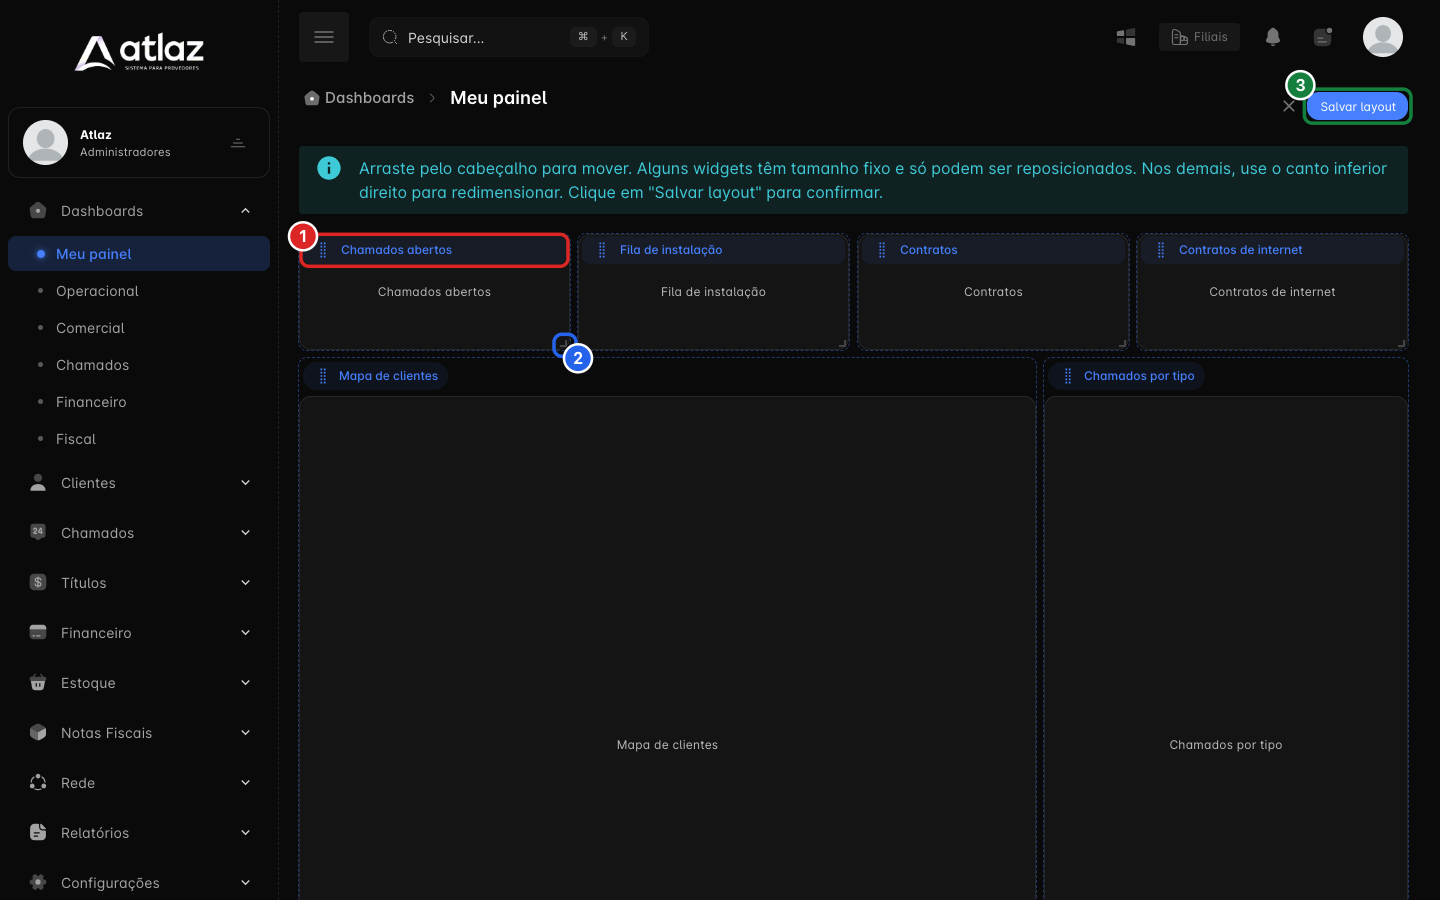Collapse the Dashboards menu chevron

pyautogui.click(x=245, y=211)
